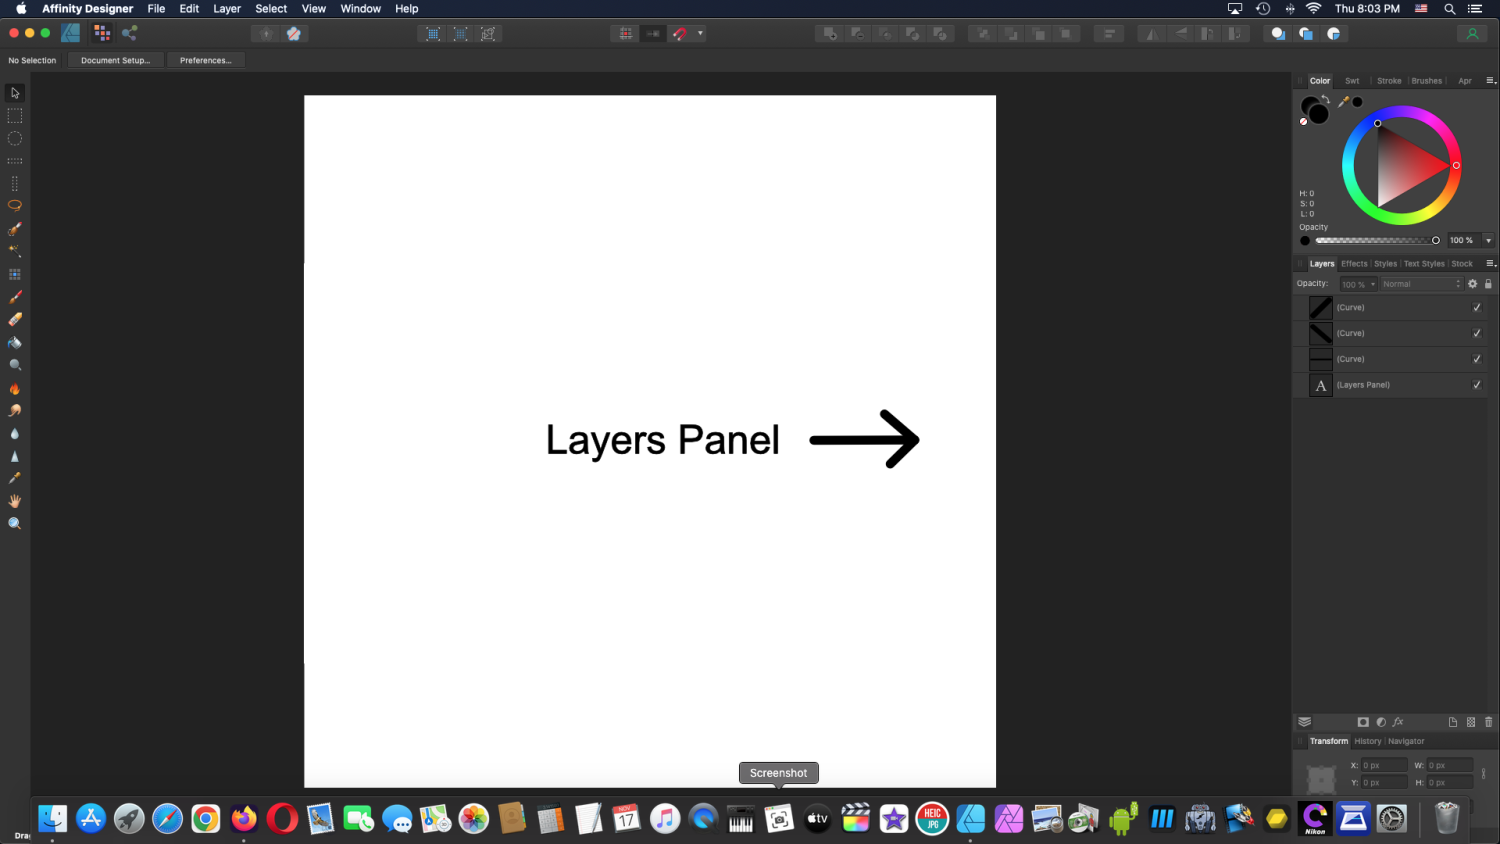The width and height of the screenshot is (1500, 844).
Task: Select the Zoom magnifier tool in the left toolbar
Action: pos(15,524)
